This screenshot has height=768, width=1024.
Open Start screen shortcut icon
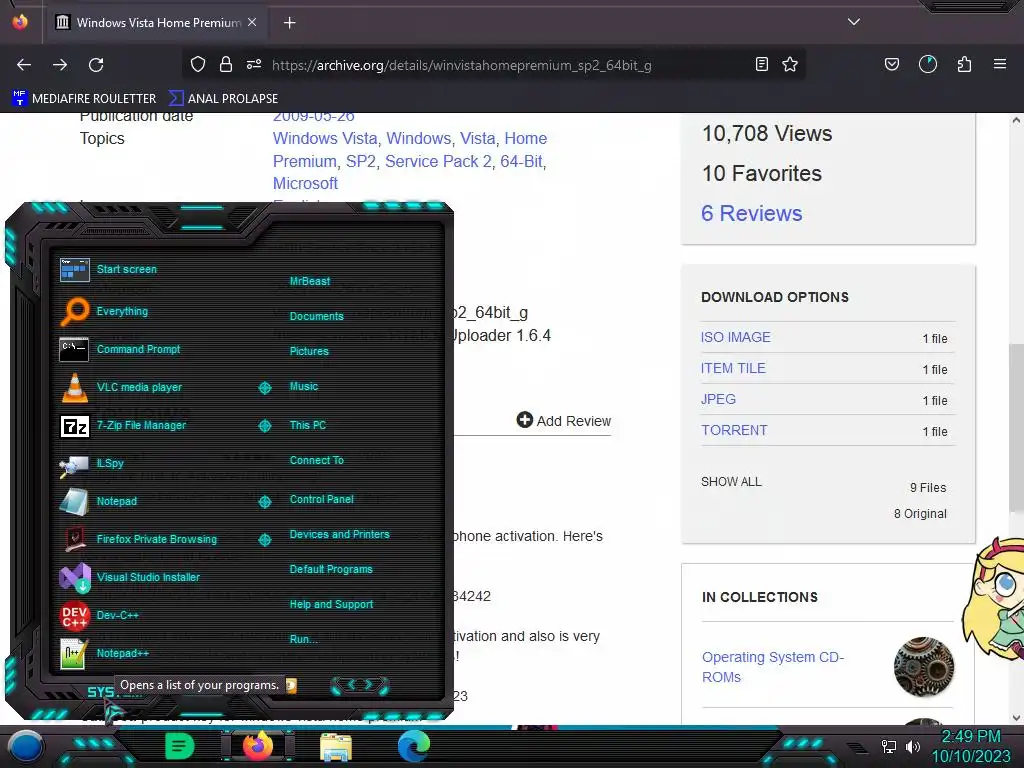click(74, 269)
